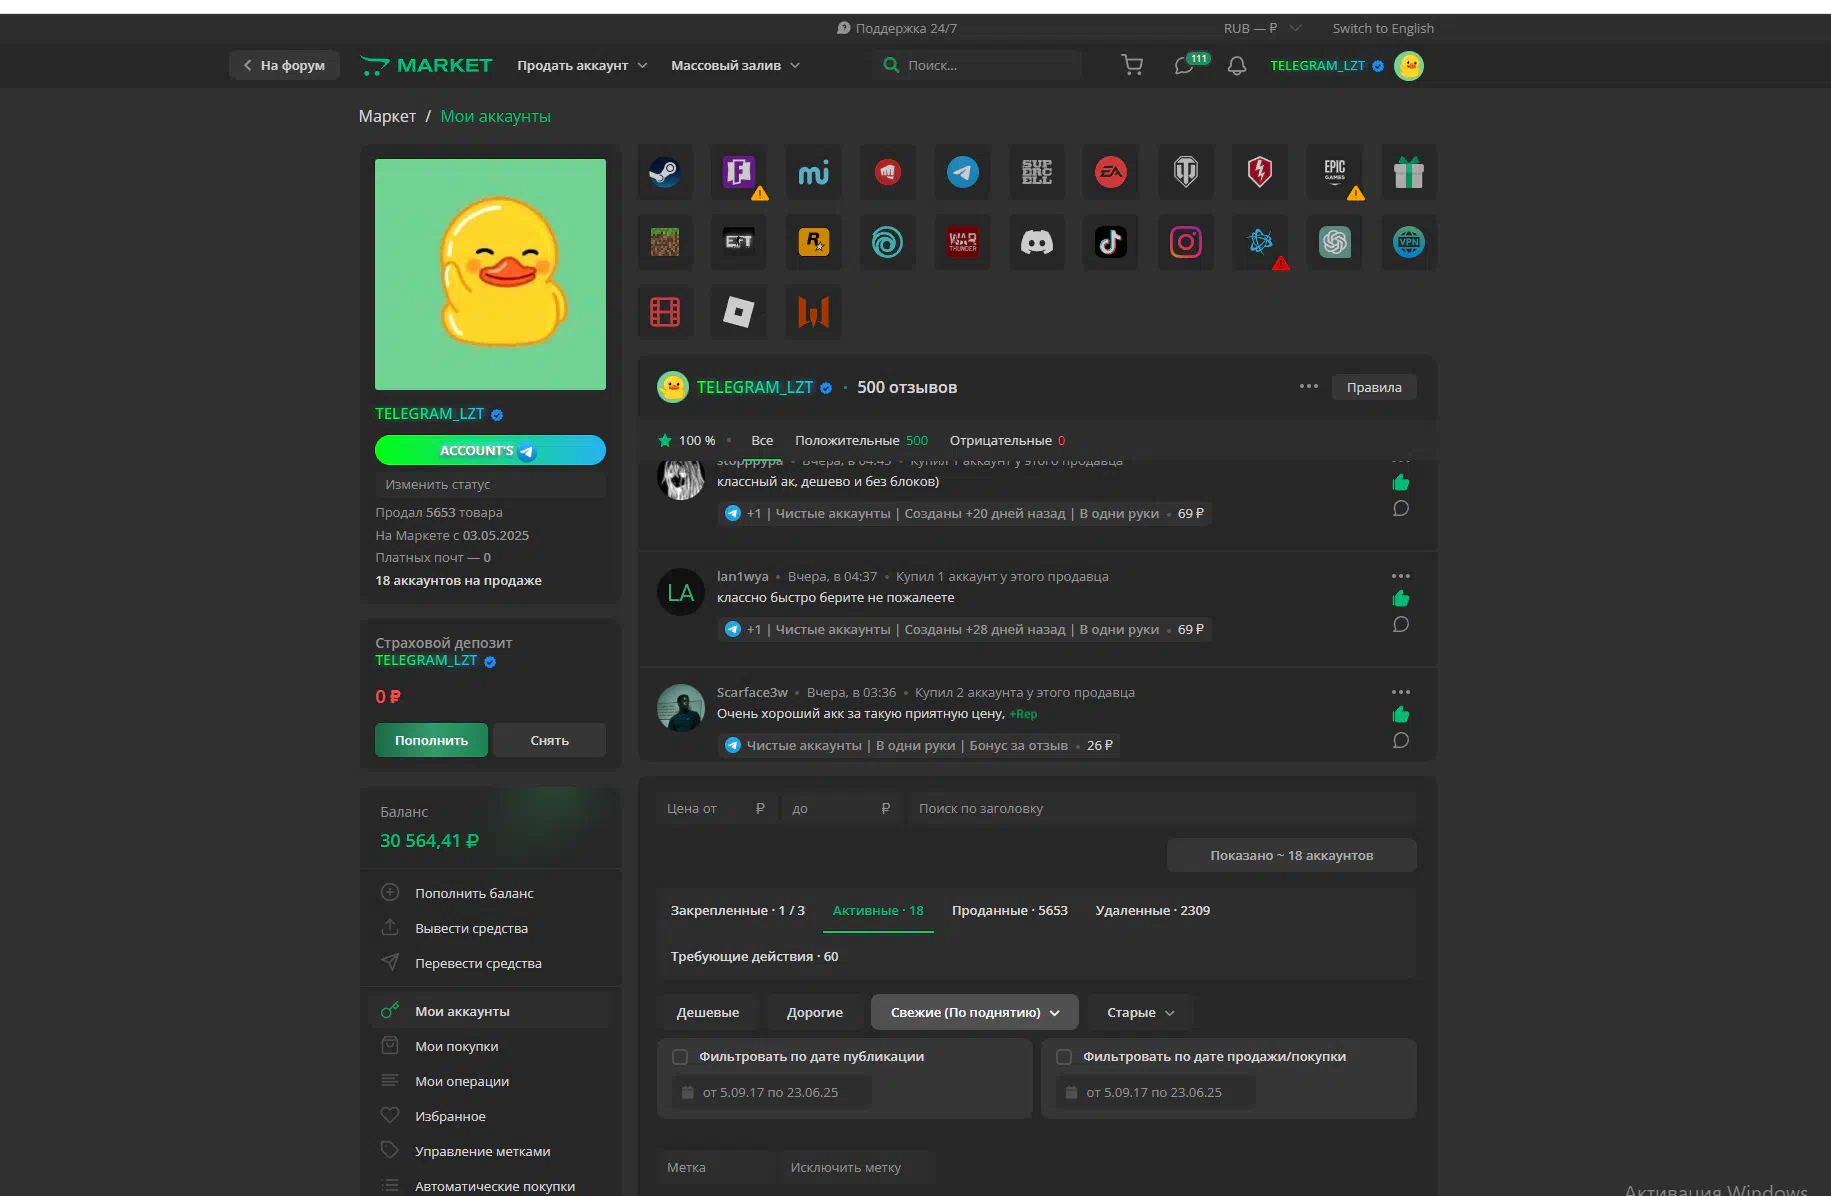Open the RUB currency dropdown
1831x1196 pixels.
point(1262,28)
